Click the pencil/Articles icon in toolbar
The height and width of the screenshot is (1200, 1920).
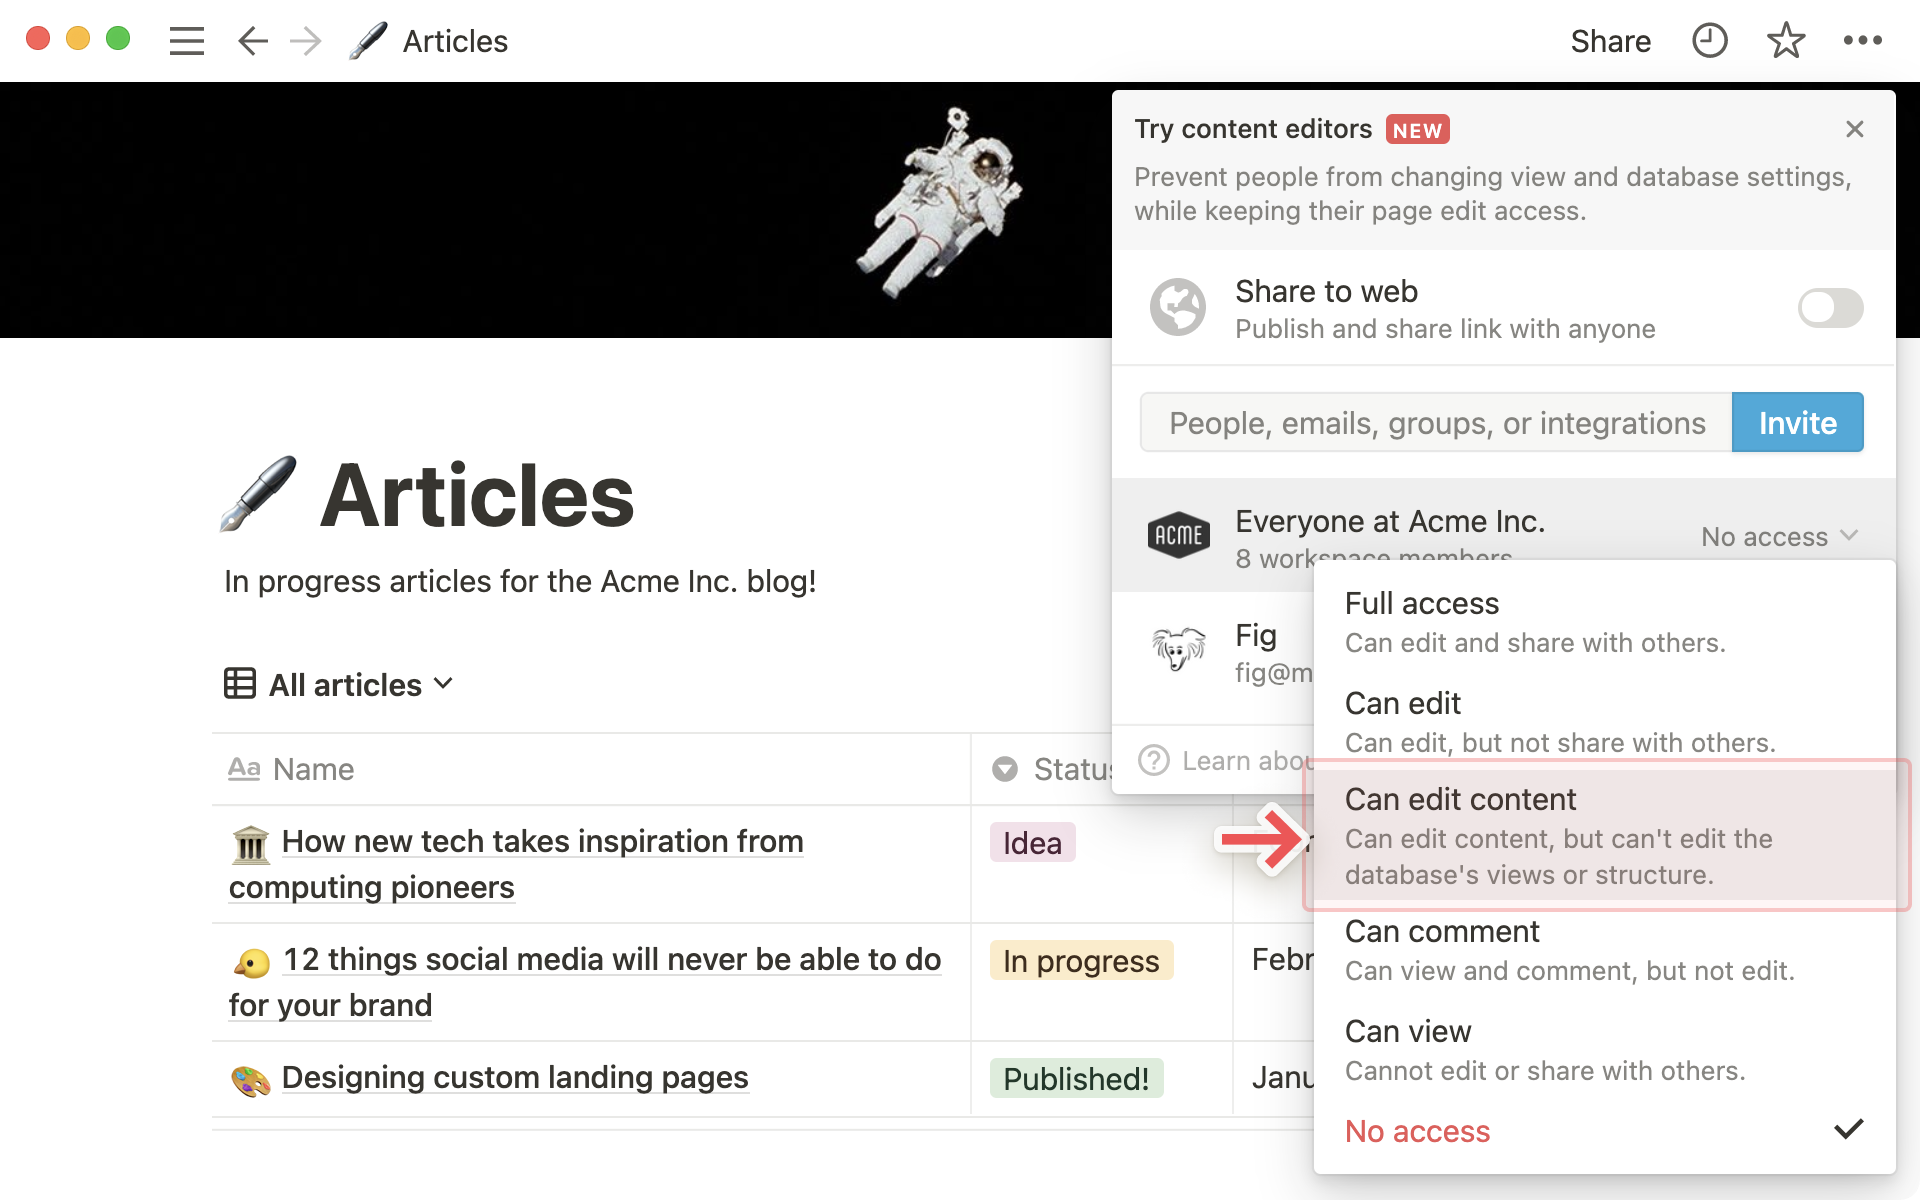(365, 41)
